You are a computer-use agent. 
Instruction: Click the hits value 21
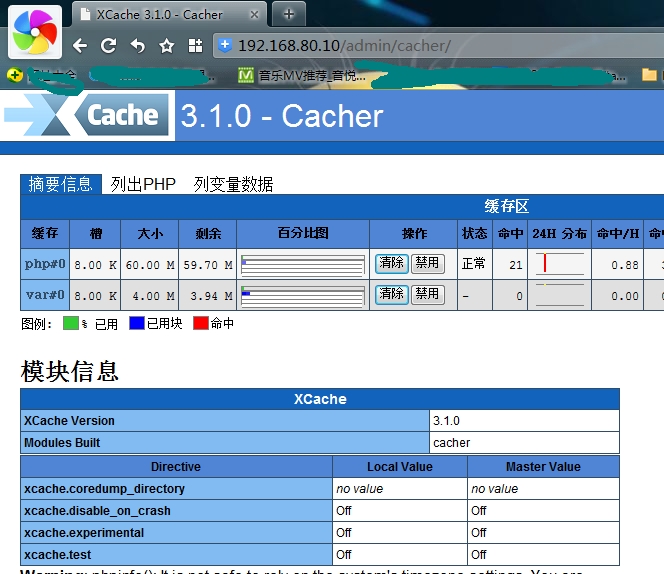515,265
